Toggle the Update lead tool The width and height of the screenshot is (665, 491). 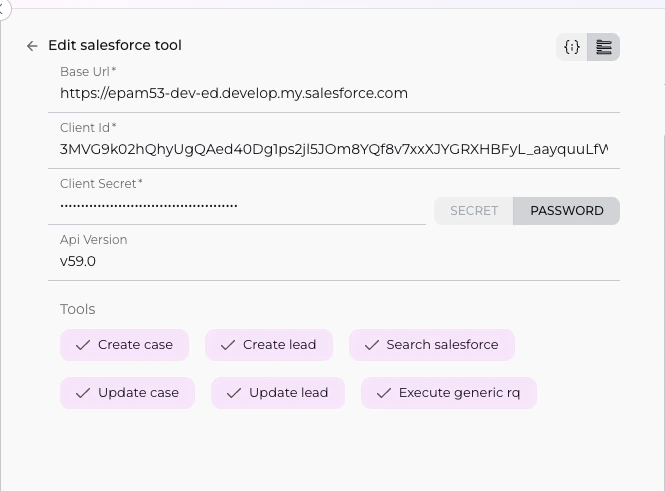tap(278, 393)
